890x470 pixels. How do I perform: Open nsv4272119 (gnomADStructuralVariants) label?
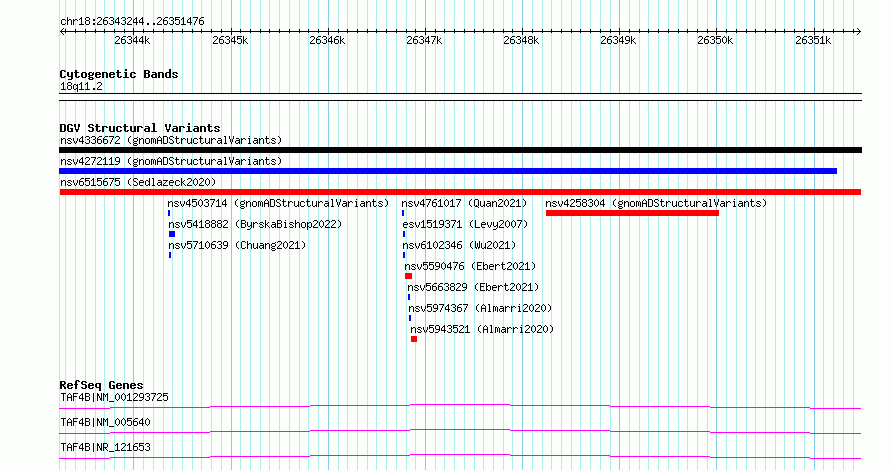click(x=171, y=161)
